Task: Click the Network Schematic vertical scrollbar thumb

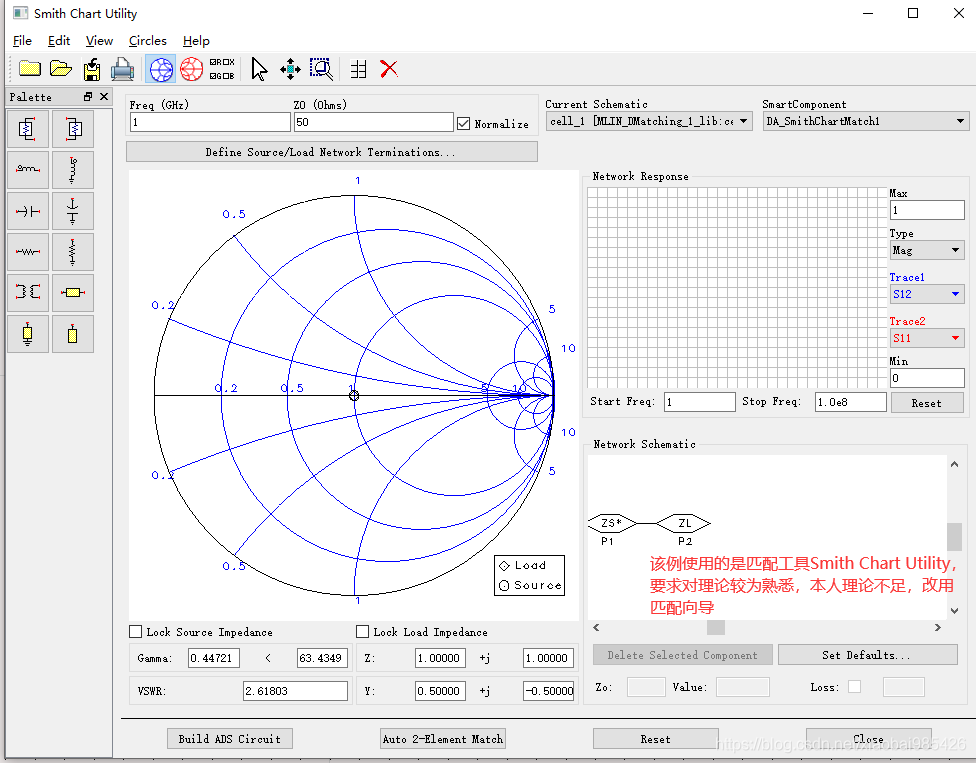Action: (954, 536)
